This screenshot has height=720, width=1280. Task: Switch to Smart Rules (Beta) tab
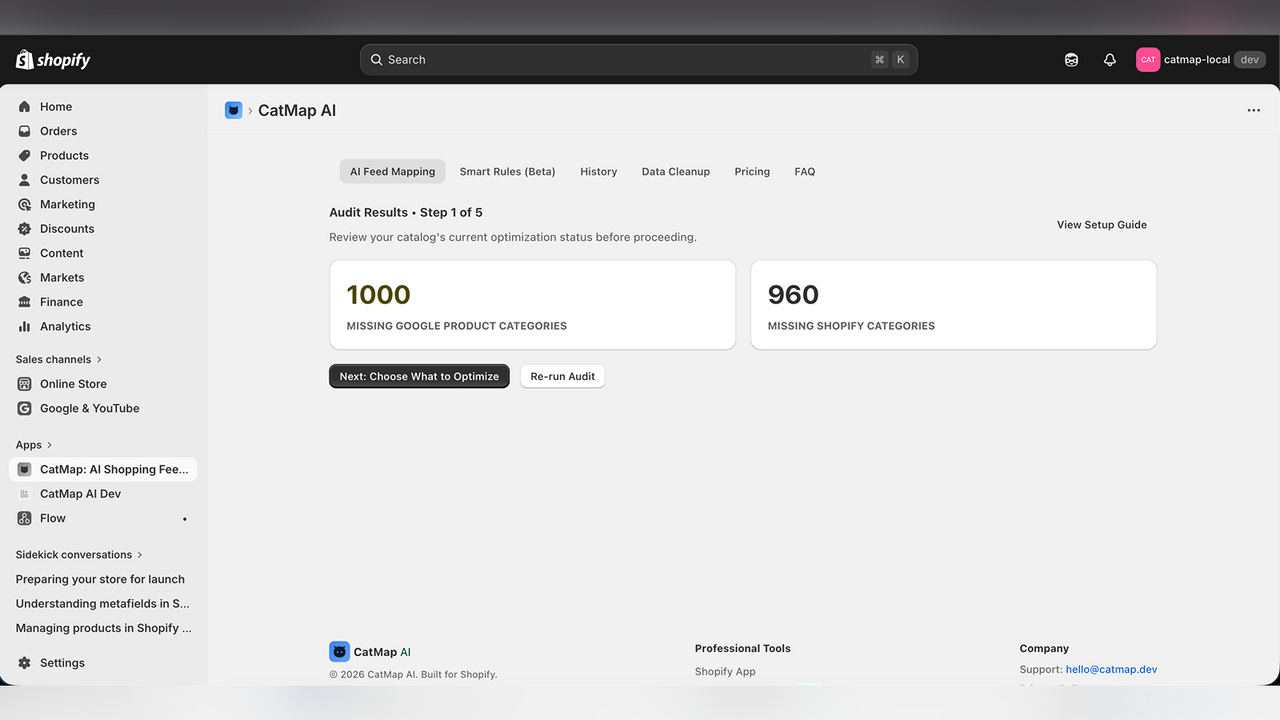click(507, 172)
